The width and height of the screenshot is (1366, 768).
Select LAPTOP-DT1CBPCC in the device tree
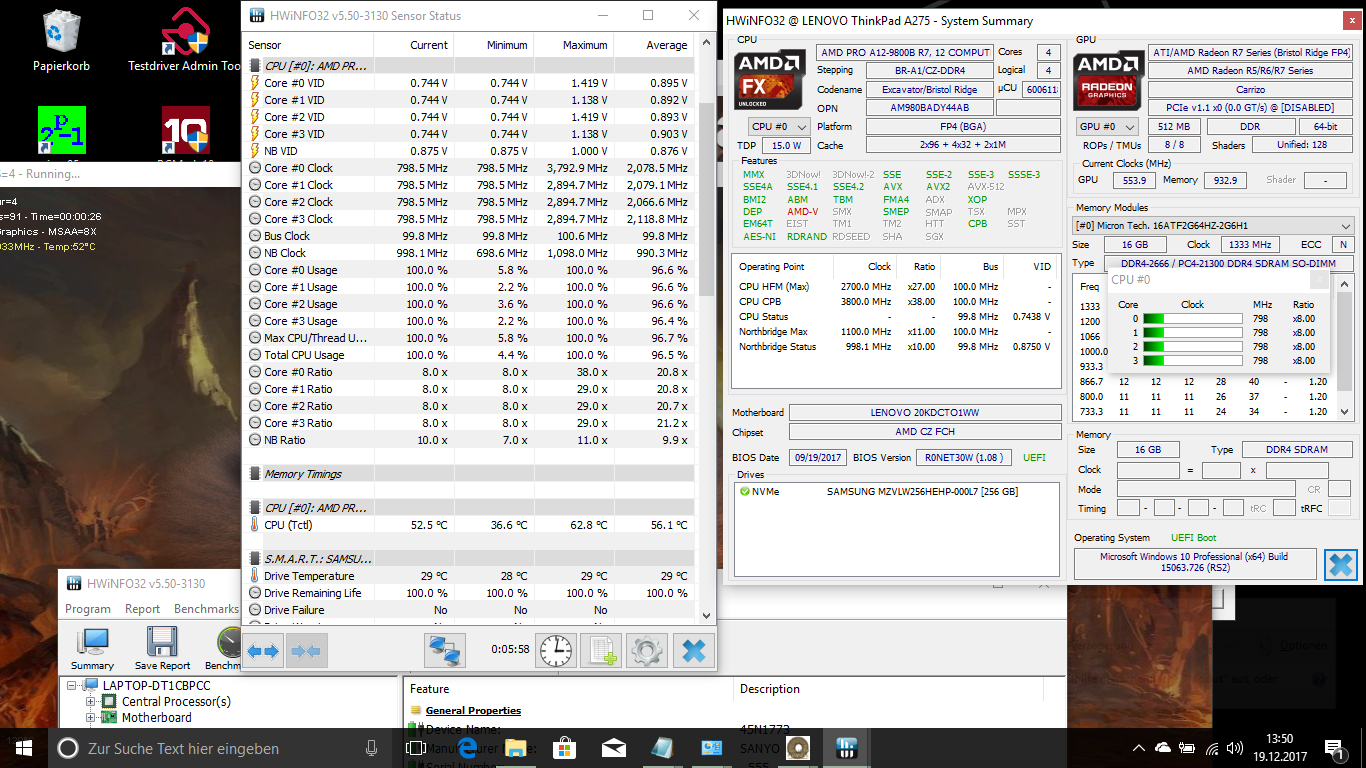pyautogui.click(x=157, y=686)
